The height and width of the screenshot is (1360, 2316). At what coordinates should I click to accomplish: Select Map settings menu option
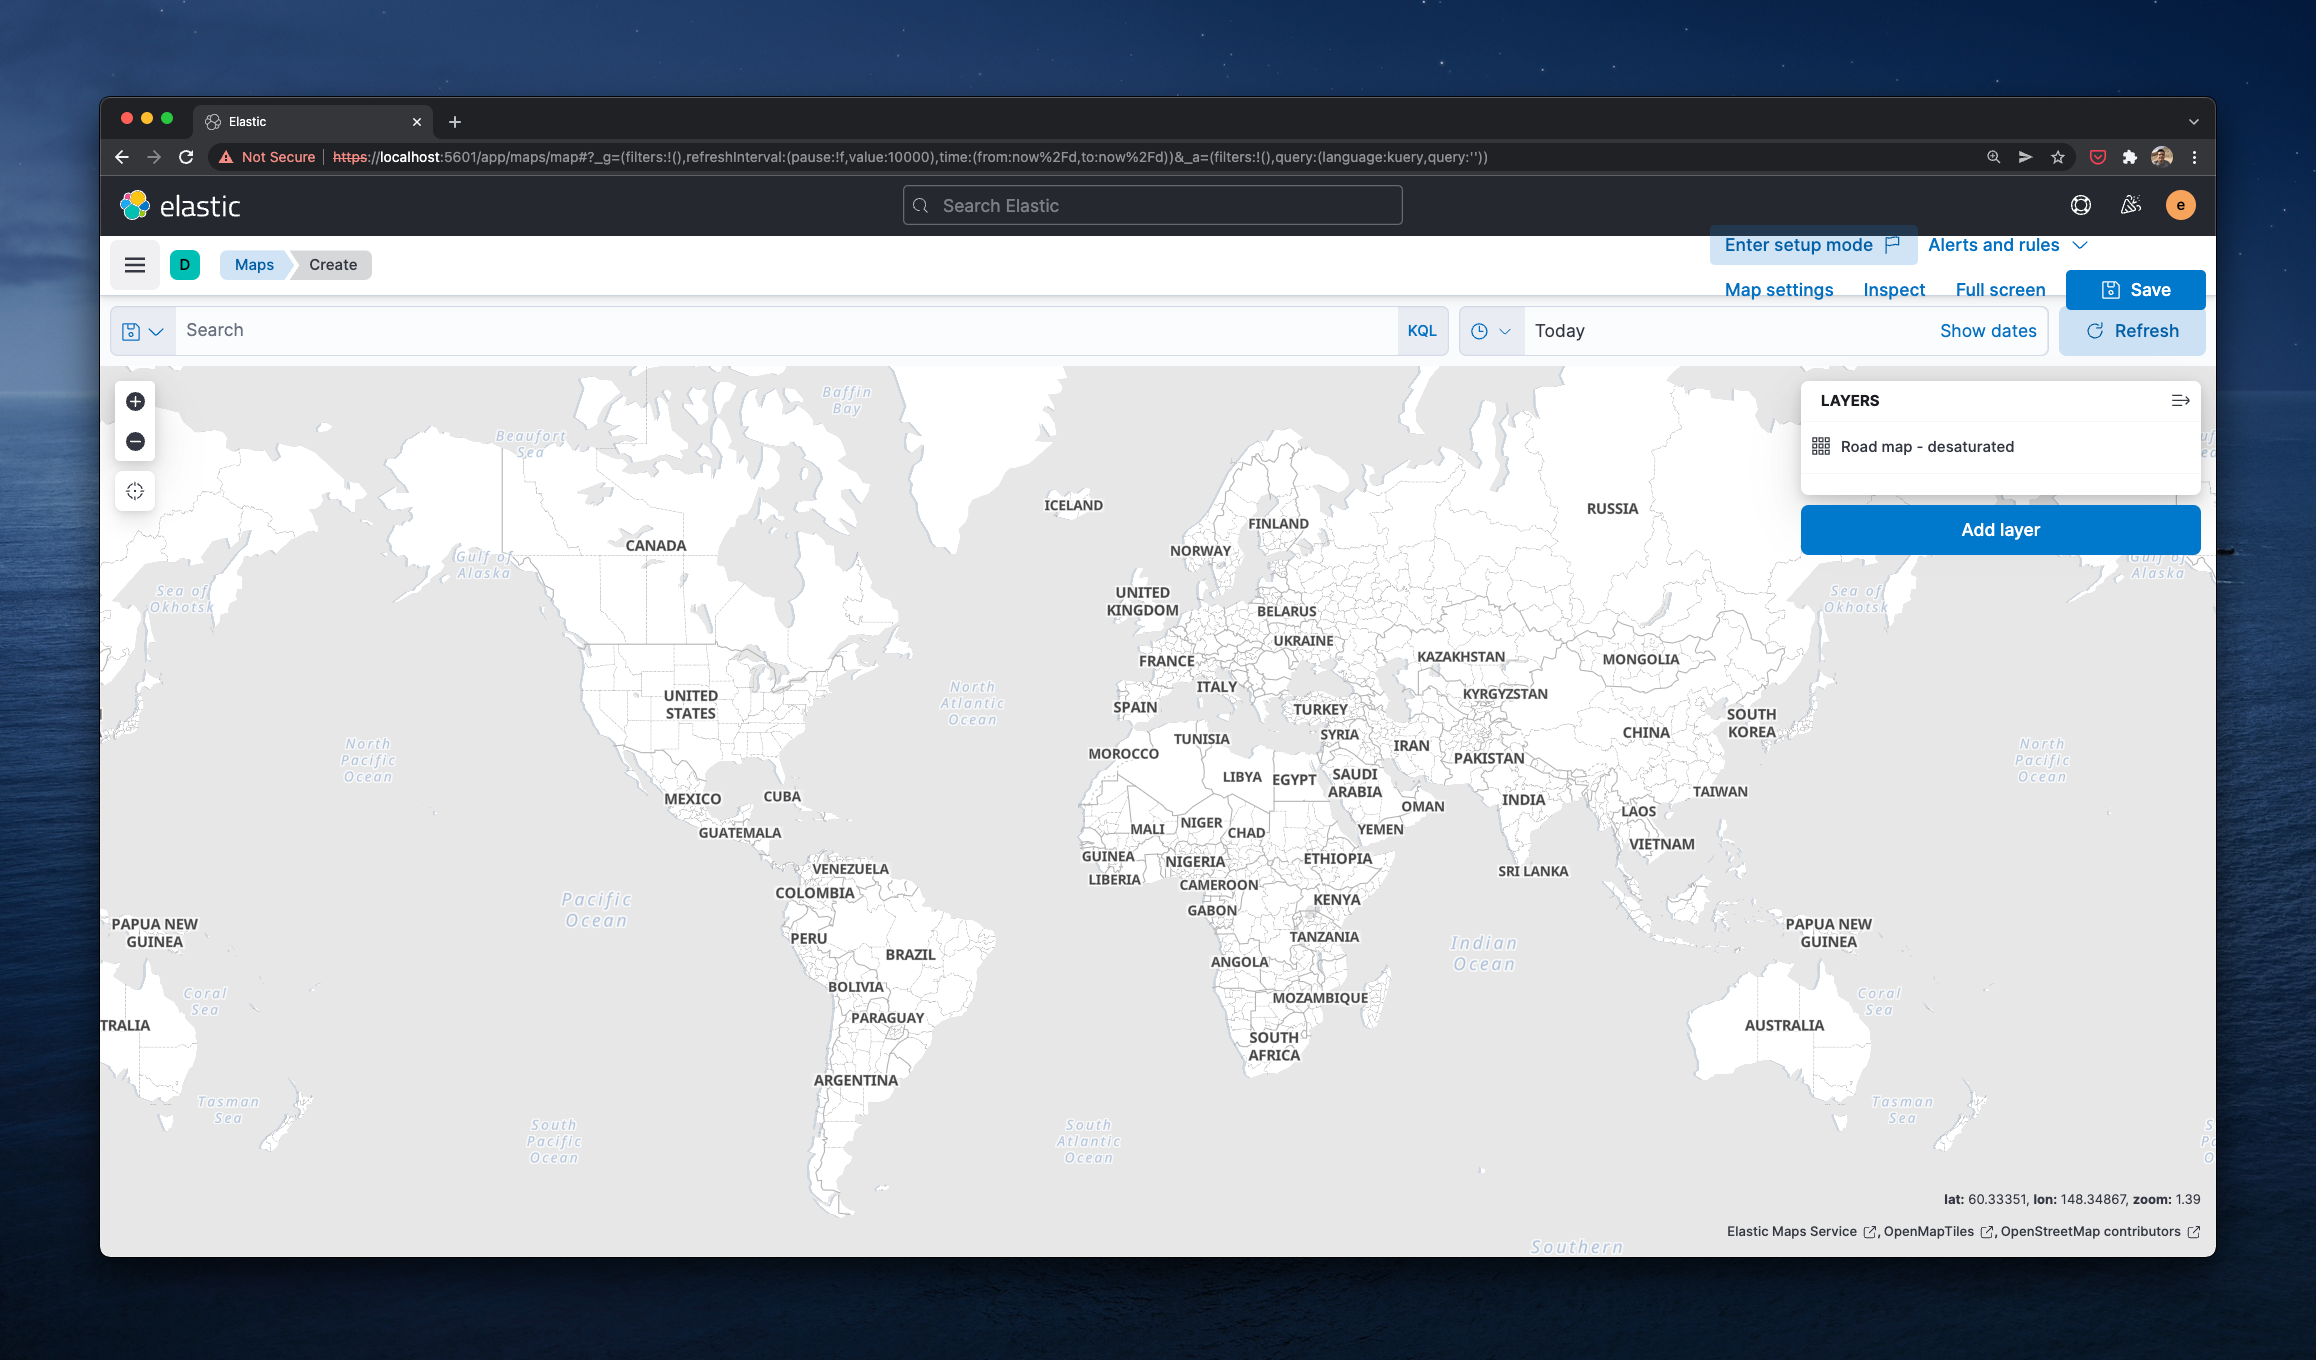click(1779, 290)
